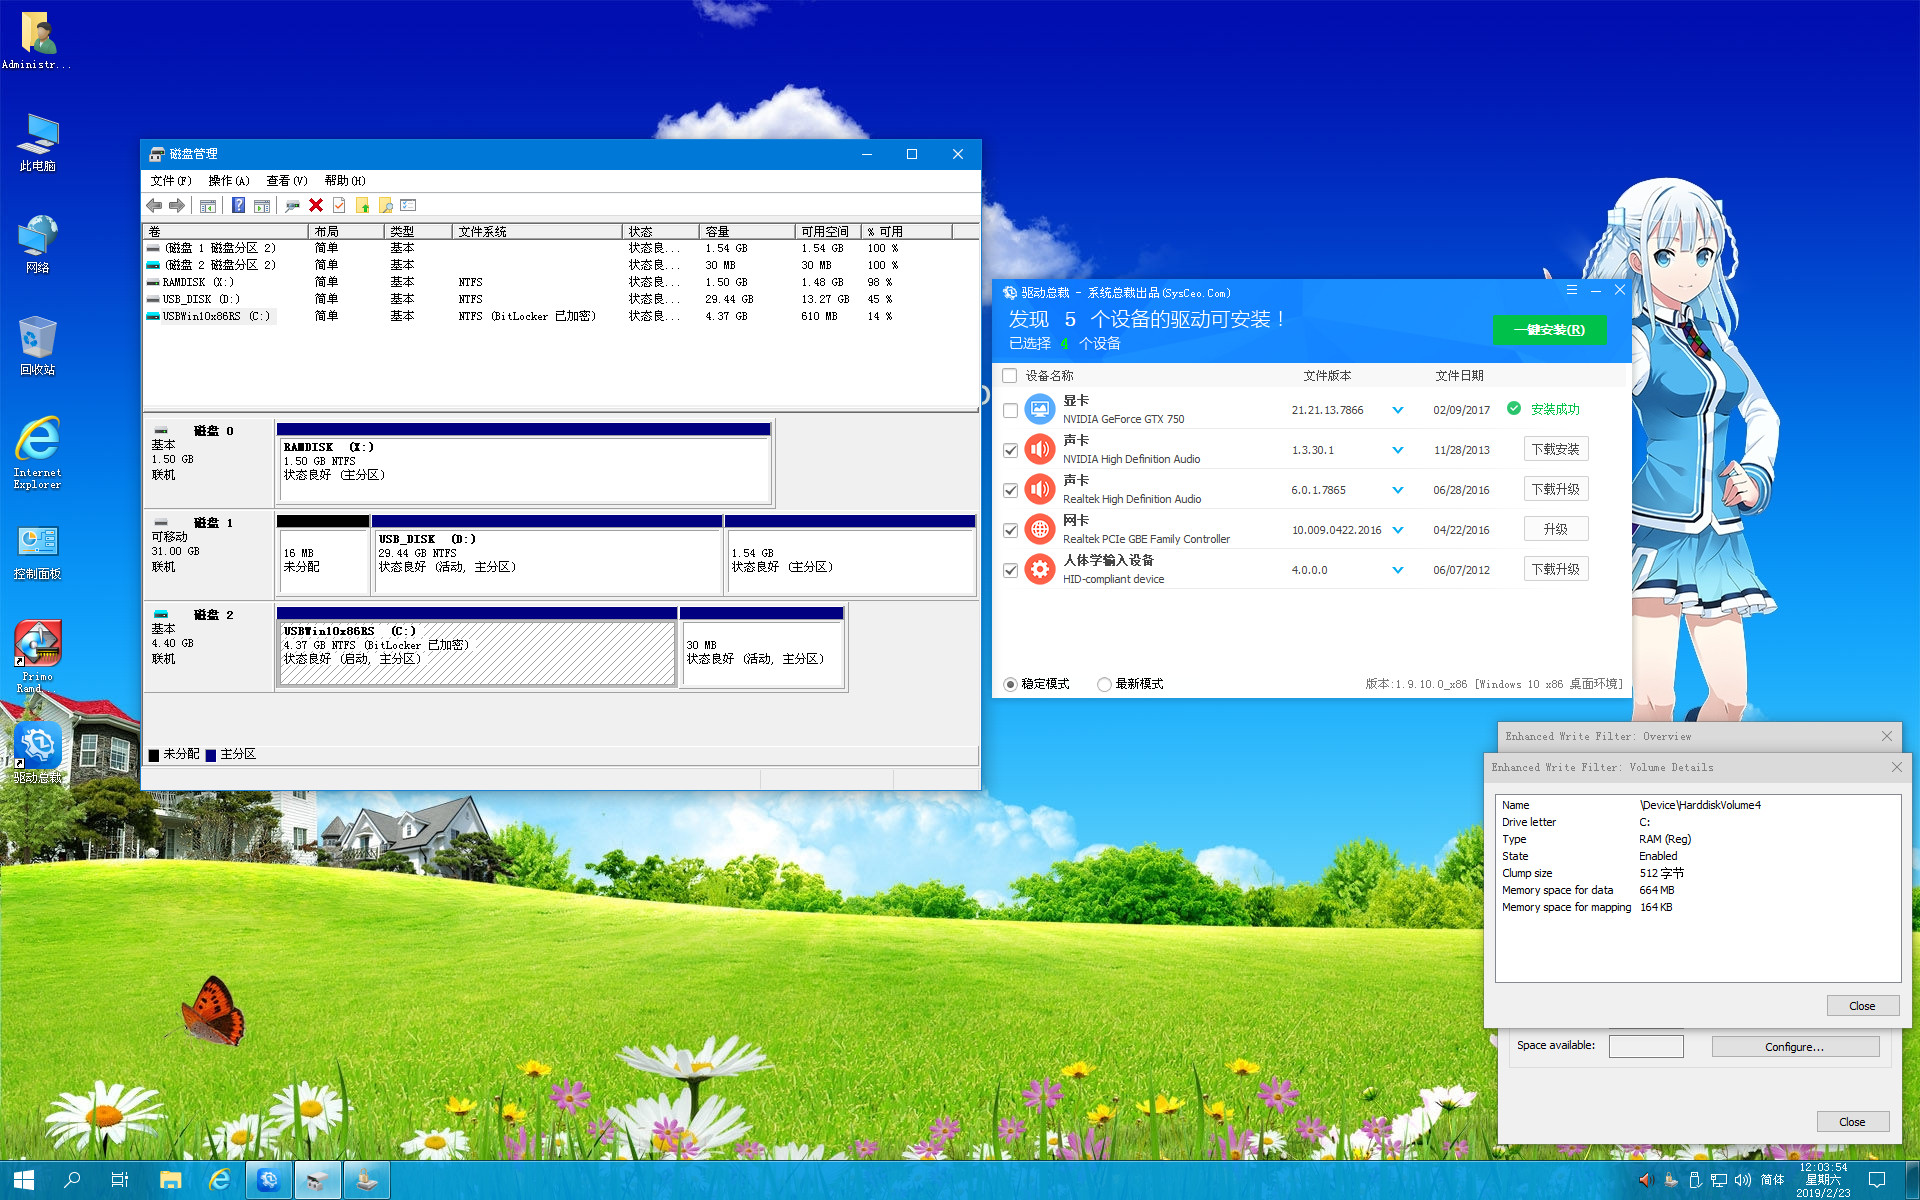
Task: Click the yellow folder with green arrow icon
Action: click(362, 205)
